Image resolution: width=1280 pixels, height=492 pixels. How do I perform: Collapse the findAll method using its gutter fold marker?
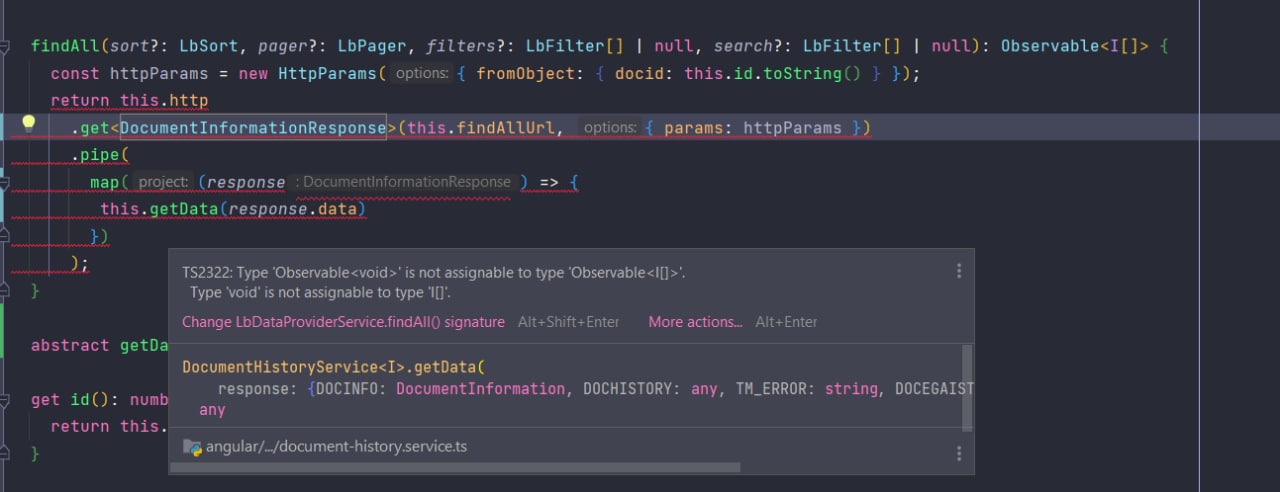tap(6, 46)
